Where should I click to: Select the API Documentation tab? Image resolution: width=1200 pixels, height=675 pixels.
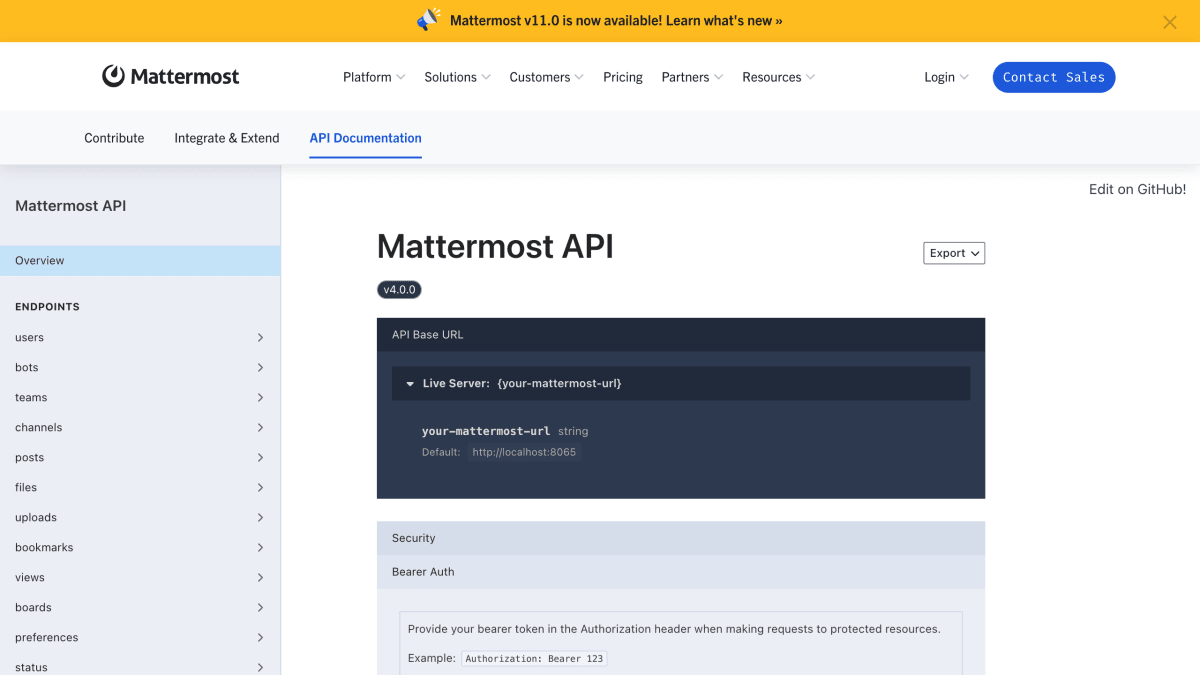tap(365, 138)
